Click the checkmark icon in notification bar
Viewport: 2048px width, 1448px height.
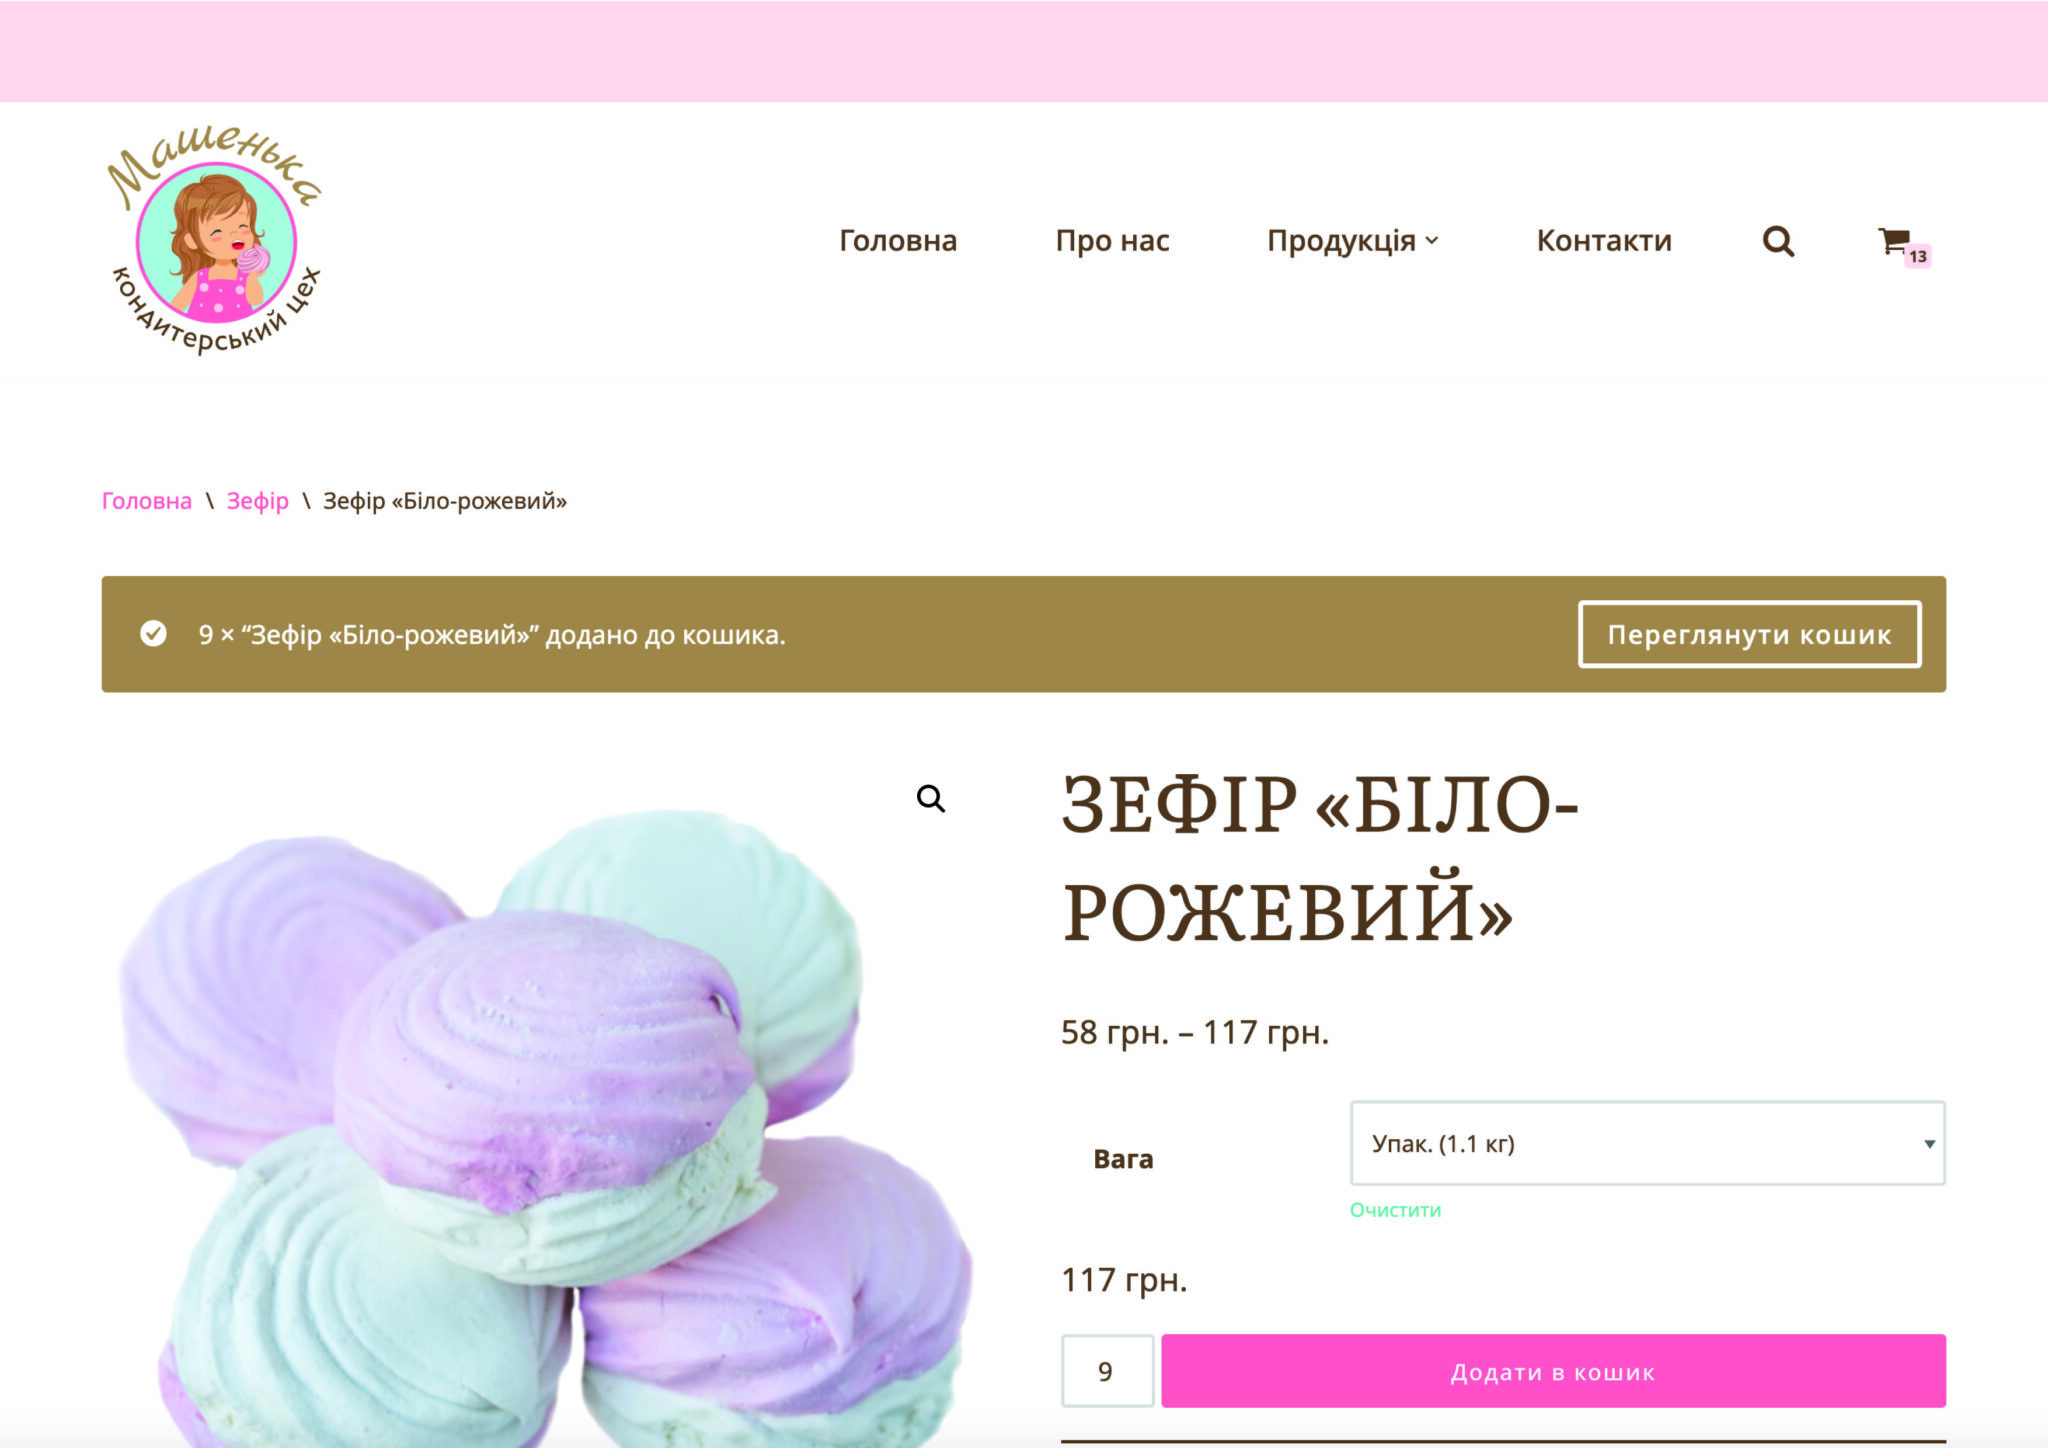pyautogui.click(x=153, y=634)
